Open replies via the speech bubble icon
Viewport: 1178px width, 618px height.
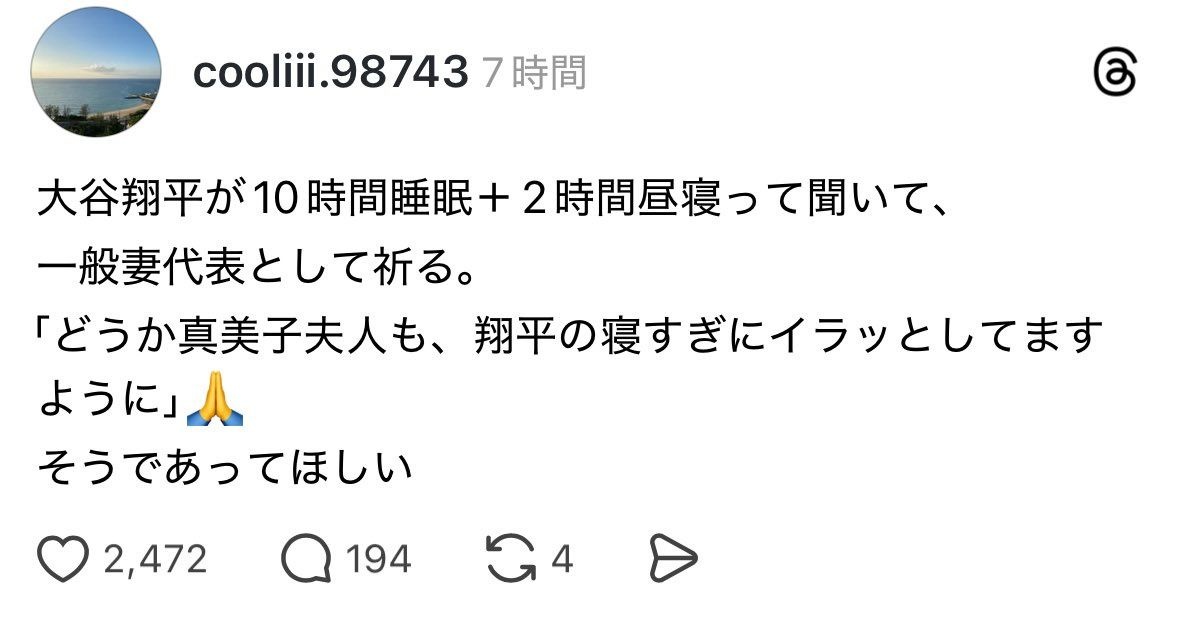[x=307, y=559]
